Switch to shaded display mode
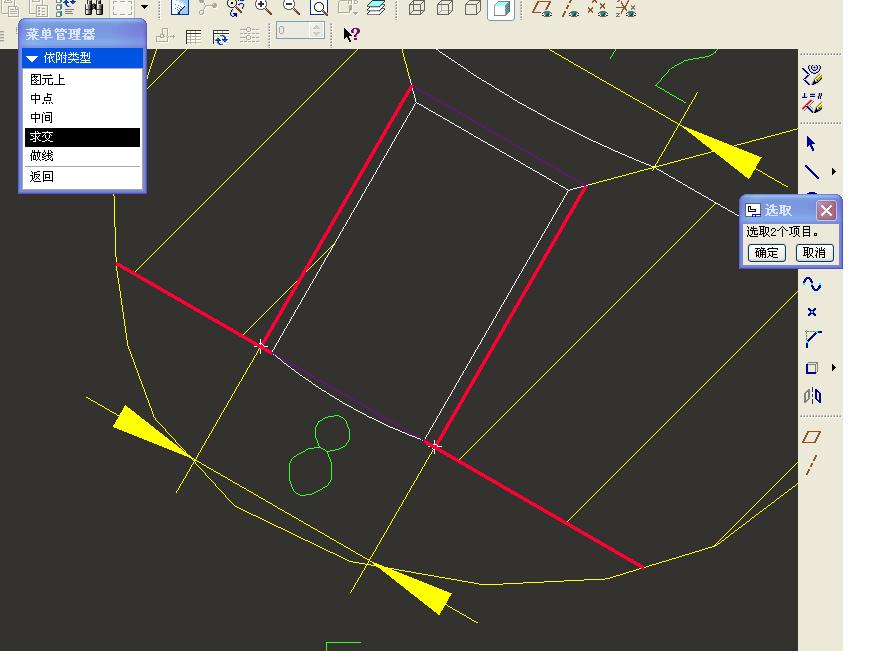This screenshot has width=875, height=651. [x=501, y=9]
